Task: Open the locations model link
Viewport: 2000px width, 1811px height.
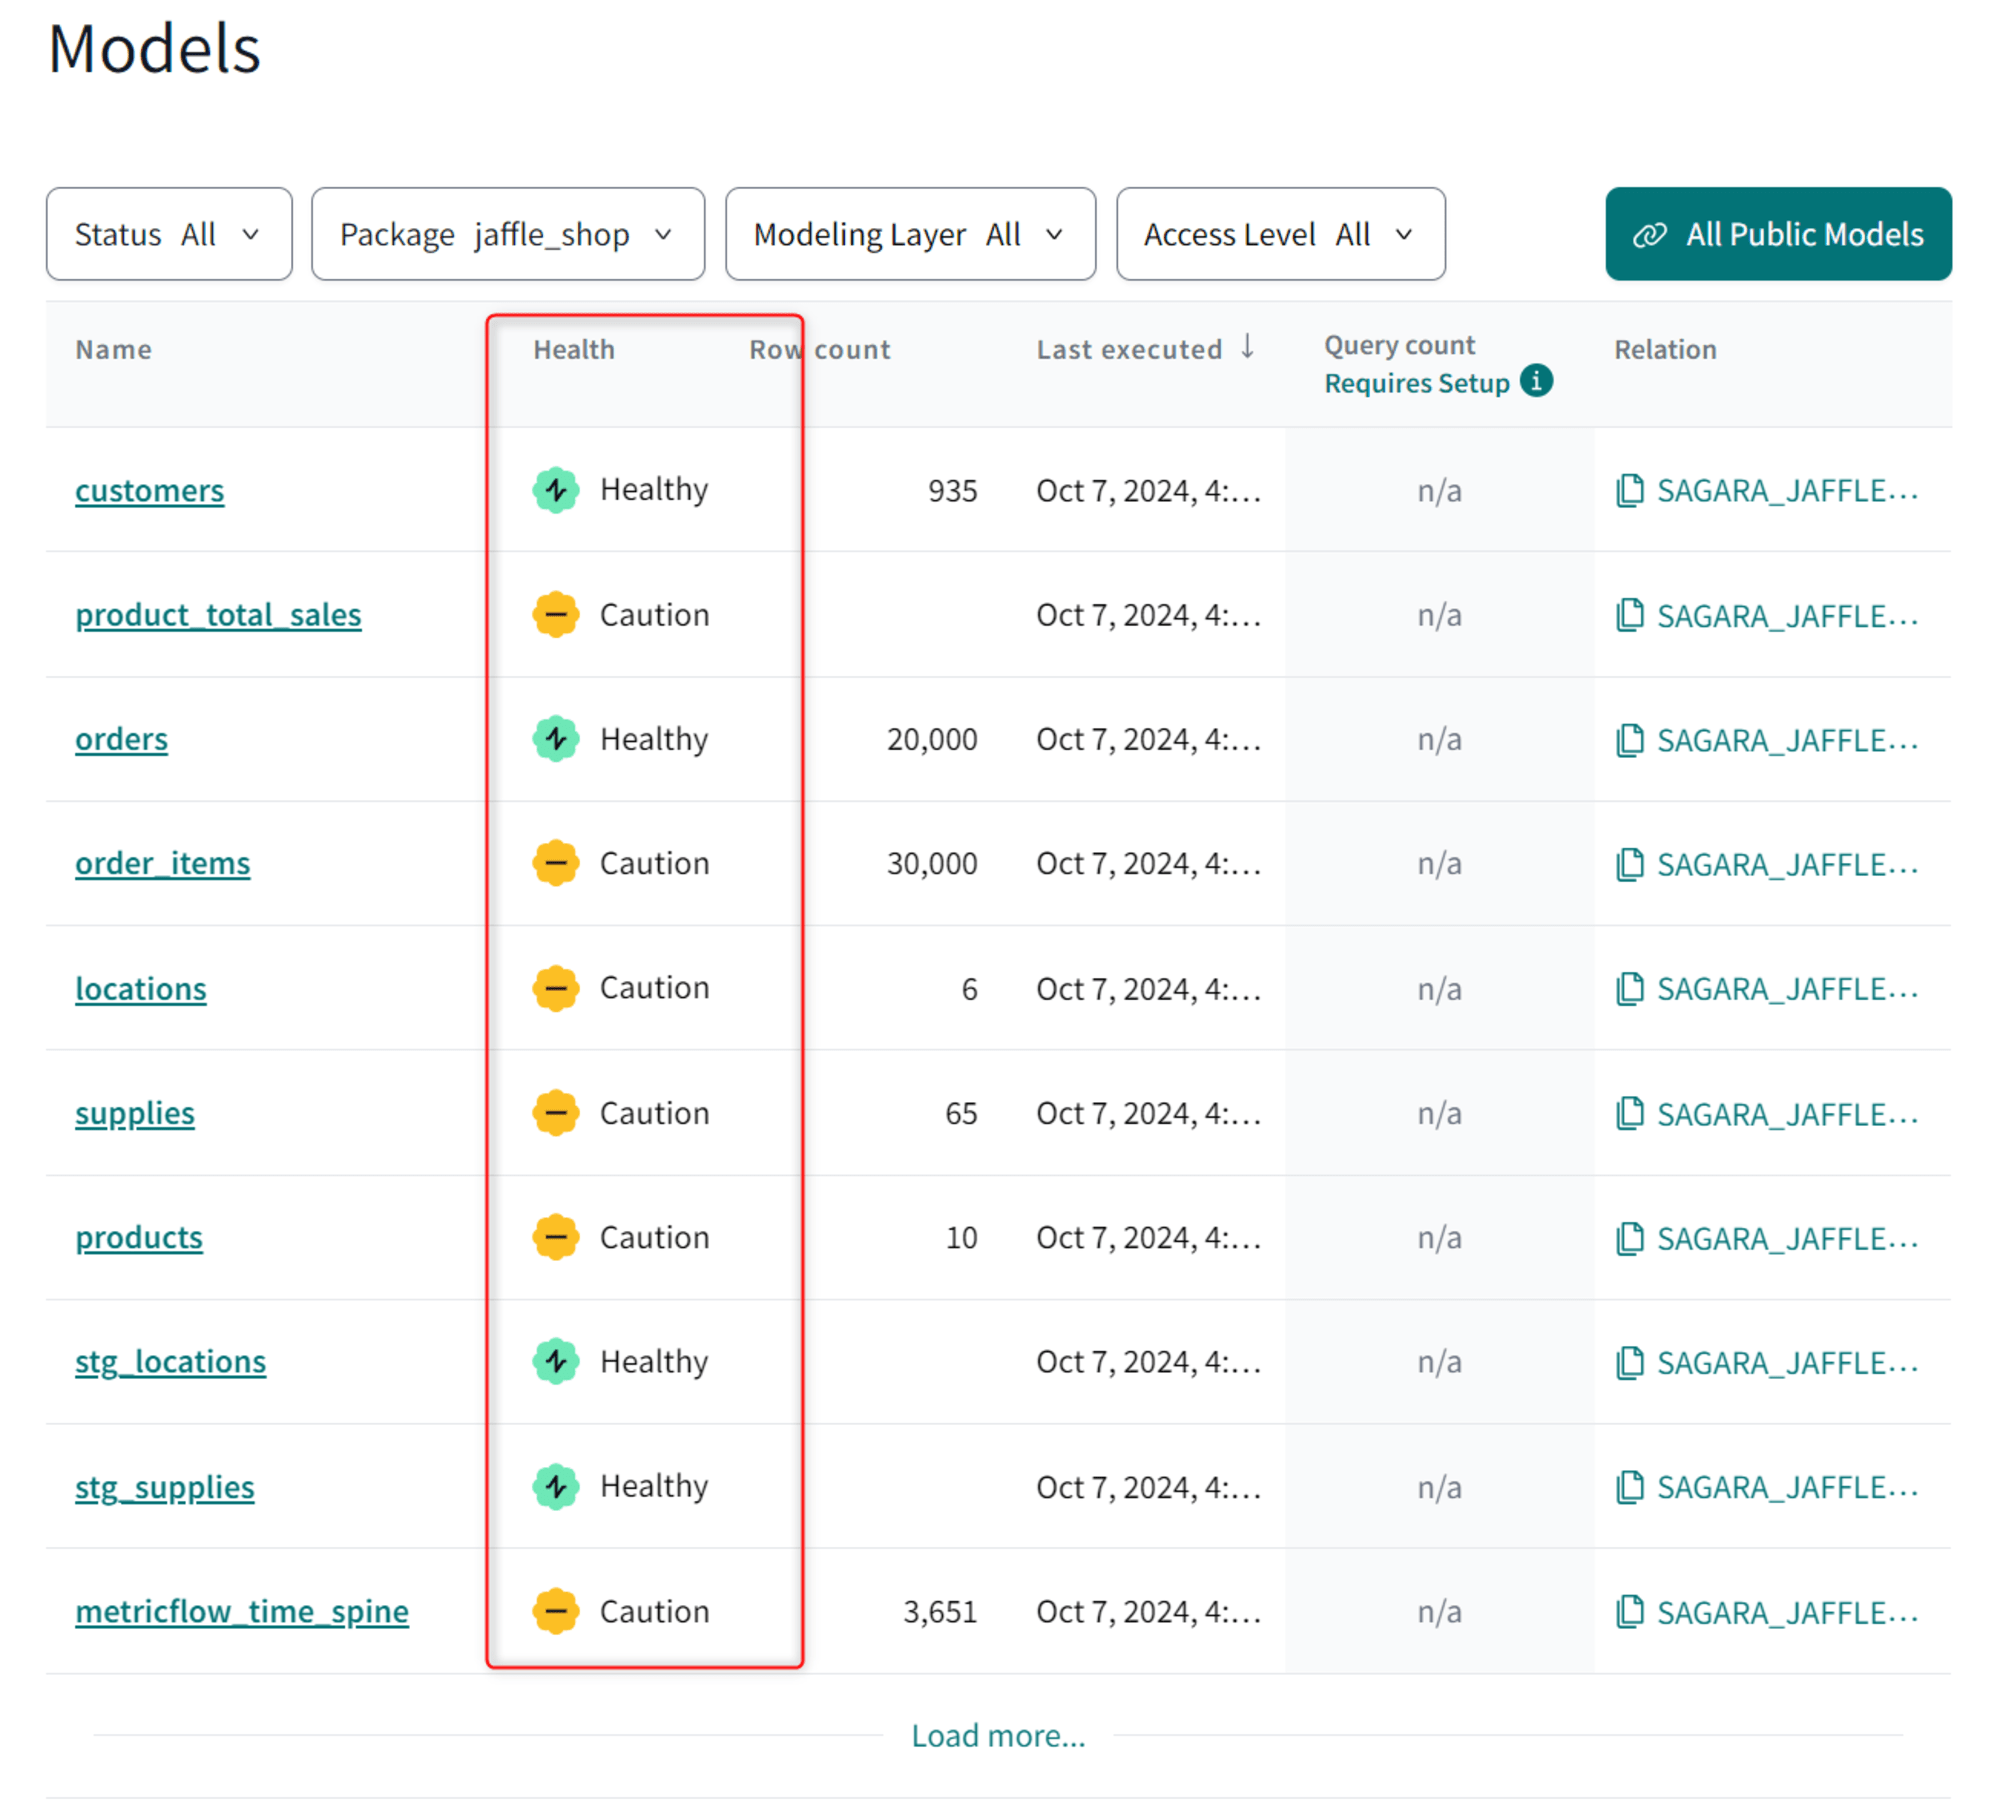Action: (x=141, y=989)
